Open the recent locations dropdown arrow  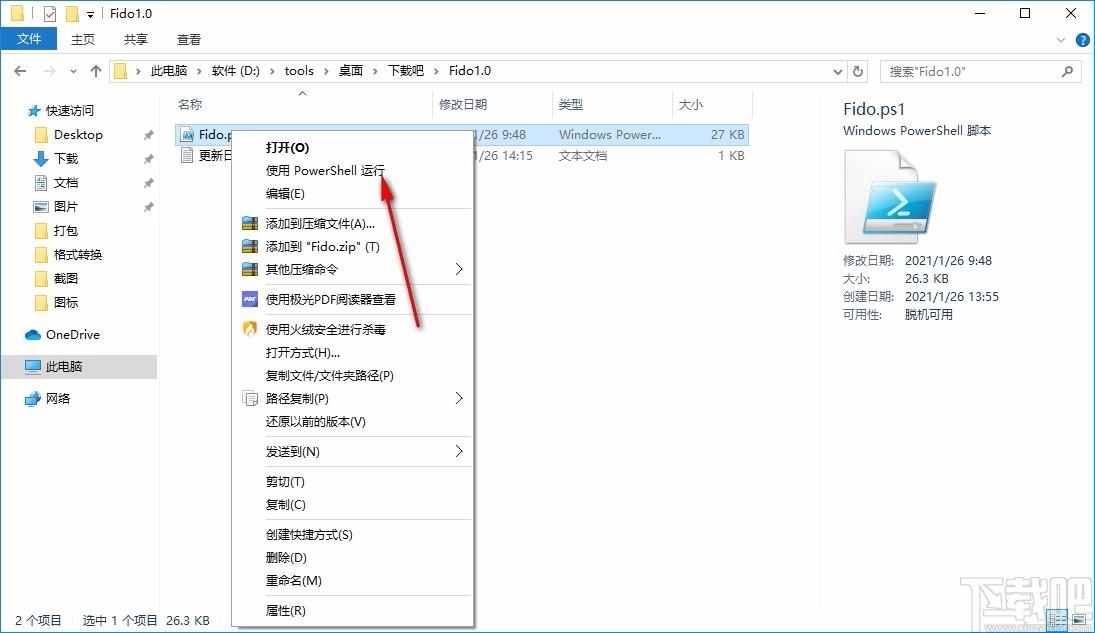(x=73, y=71)
